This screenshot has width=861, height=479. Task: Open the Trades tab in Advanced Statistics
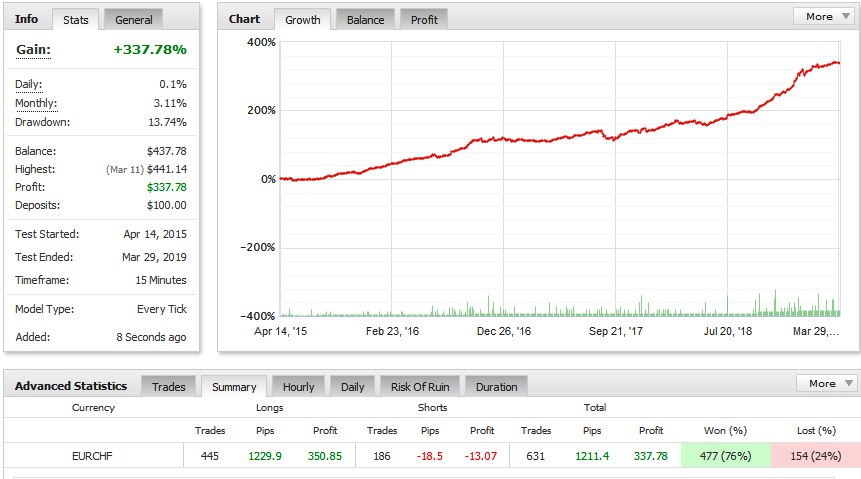[x=169, y=387]
